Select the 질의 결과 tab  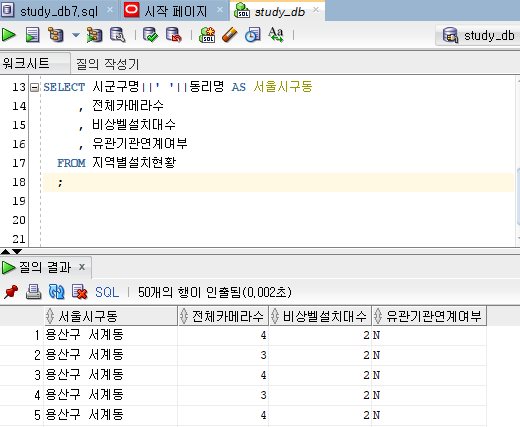pyautogui.click(x=45, y=267)
